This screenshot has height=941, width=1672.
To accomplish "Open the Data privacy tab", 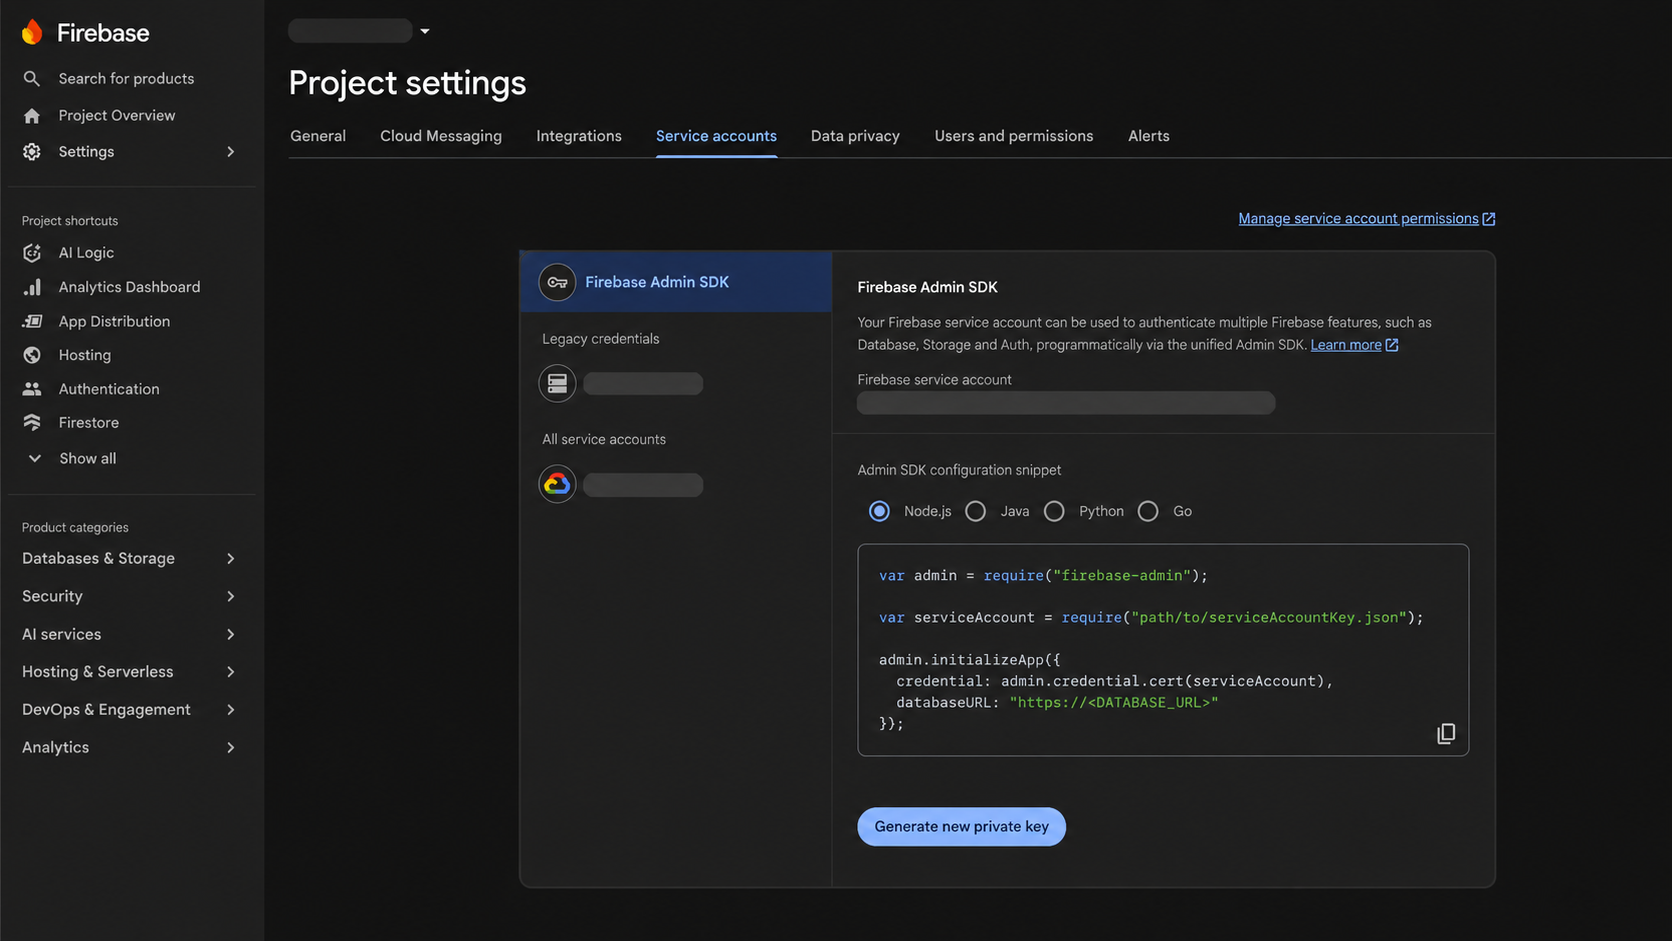I will [x=855, y=136].
